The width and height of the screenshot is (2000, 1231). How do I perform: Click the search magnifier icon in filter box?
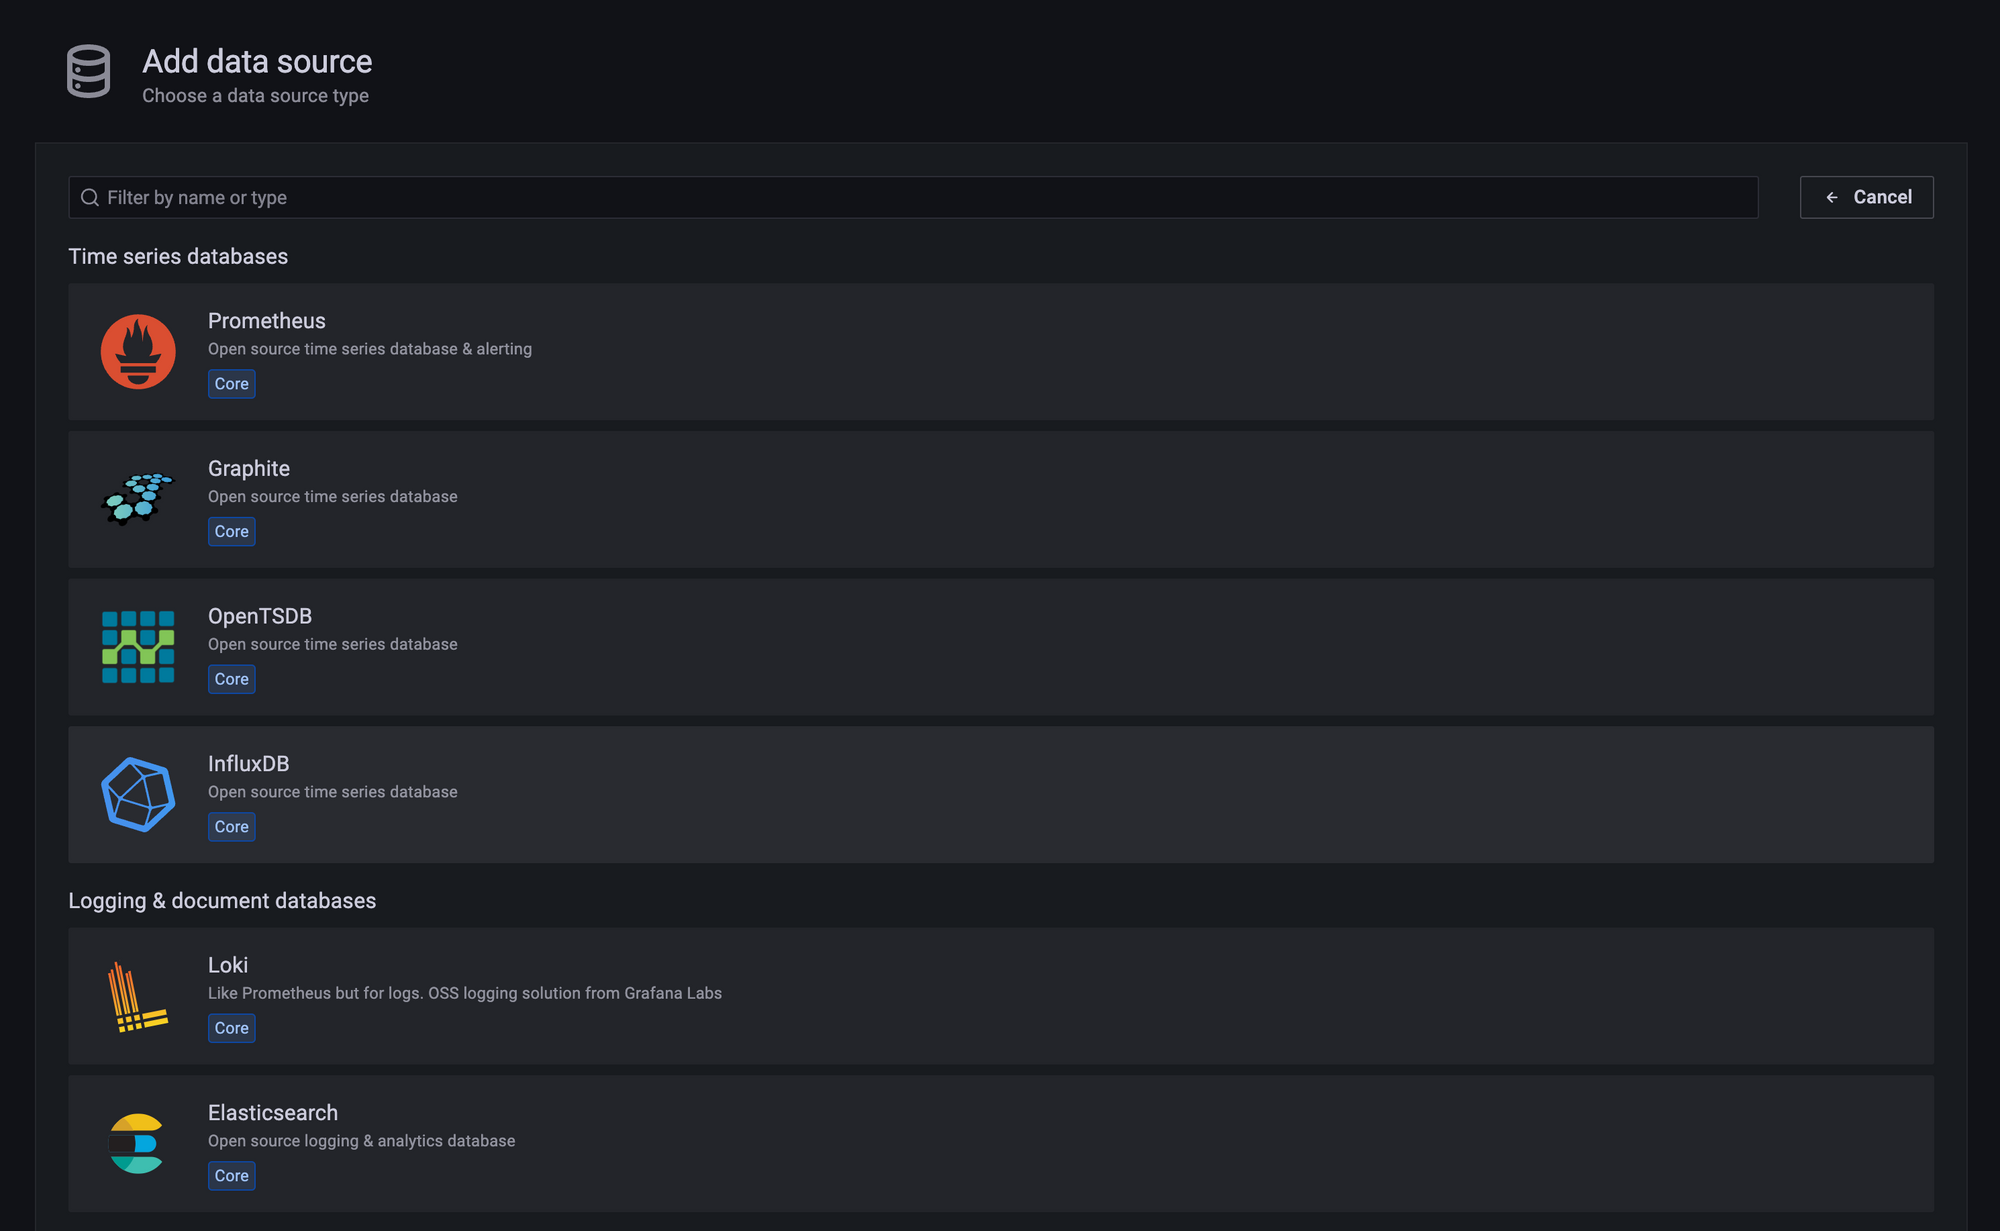[90, 198]
